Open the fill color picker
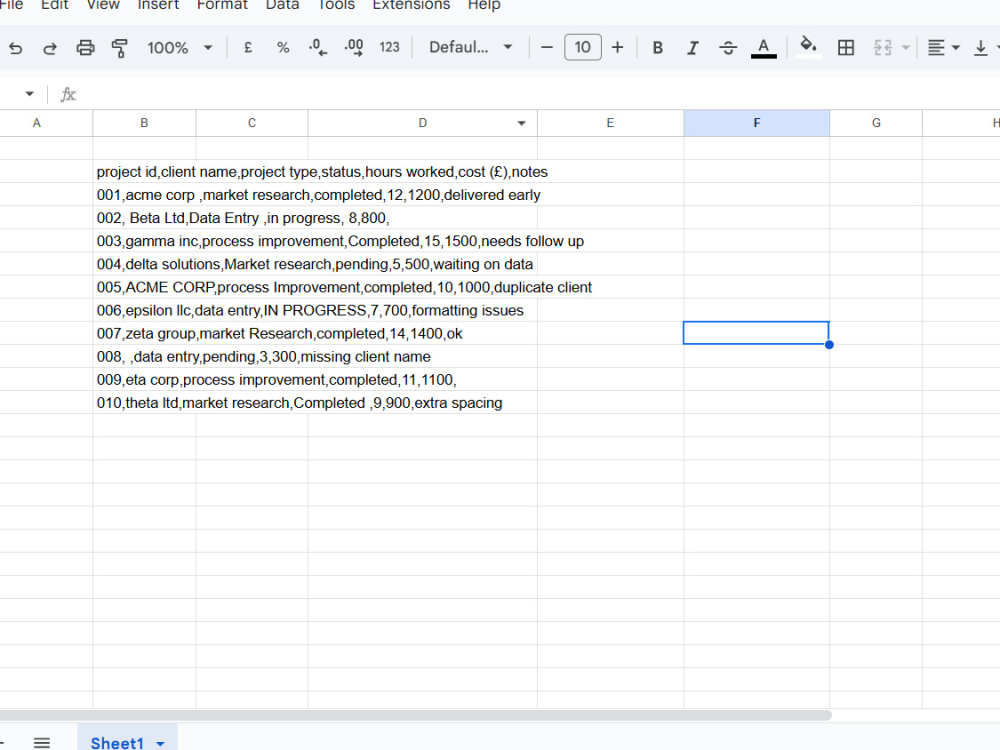This screenshot has width=1000, height=750. click(809, 48)
